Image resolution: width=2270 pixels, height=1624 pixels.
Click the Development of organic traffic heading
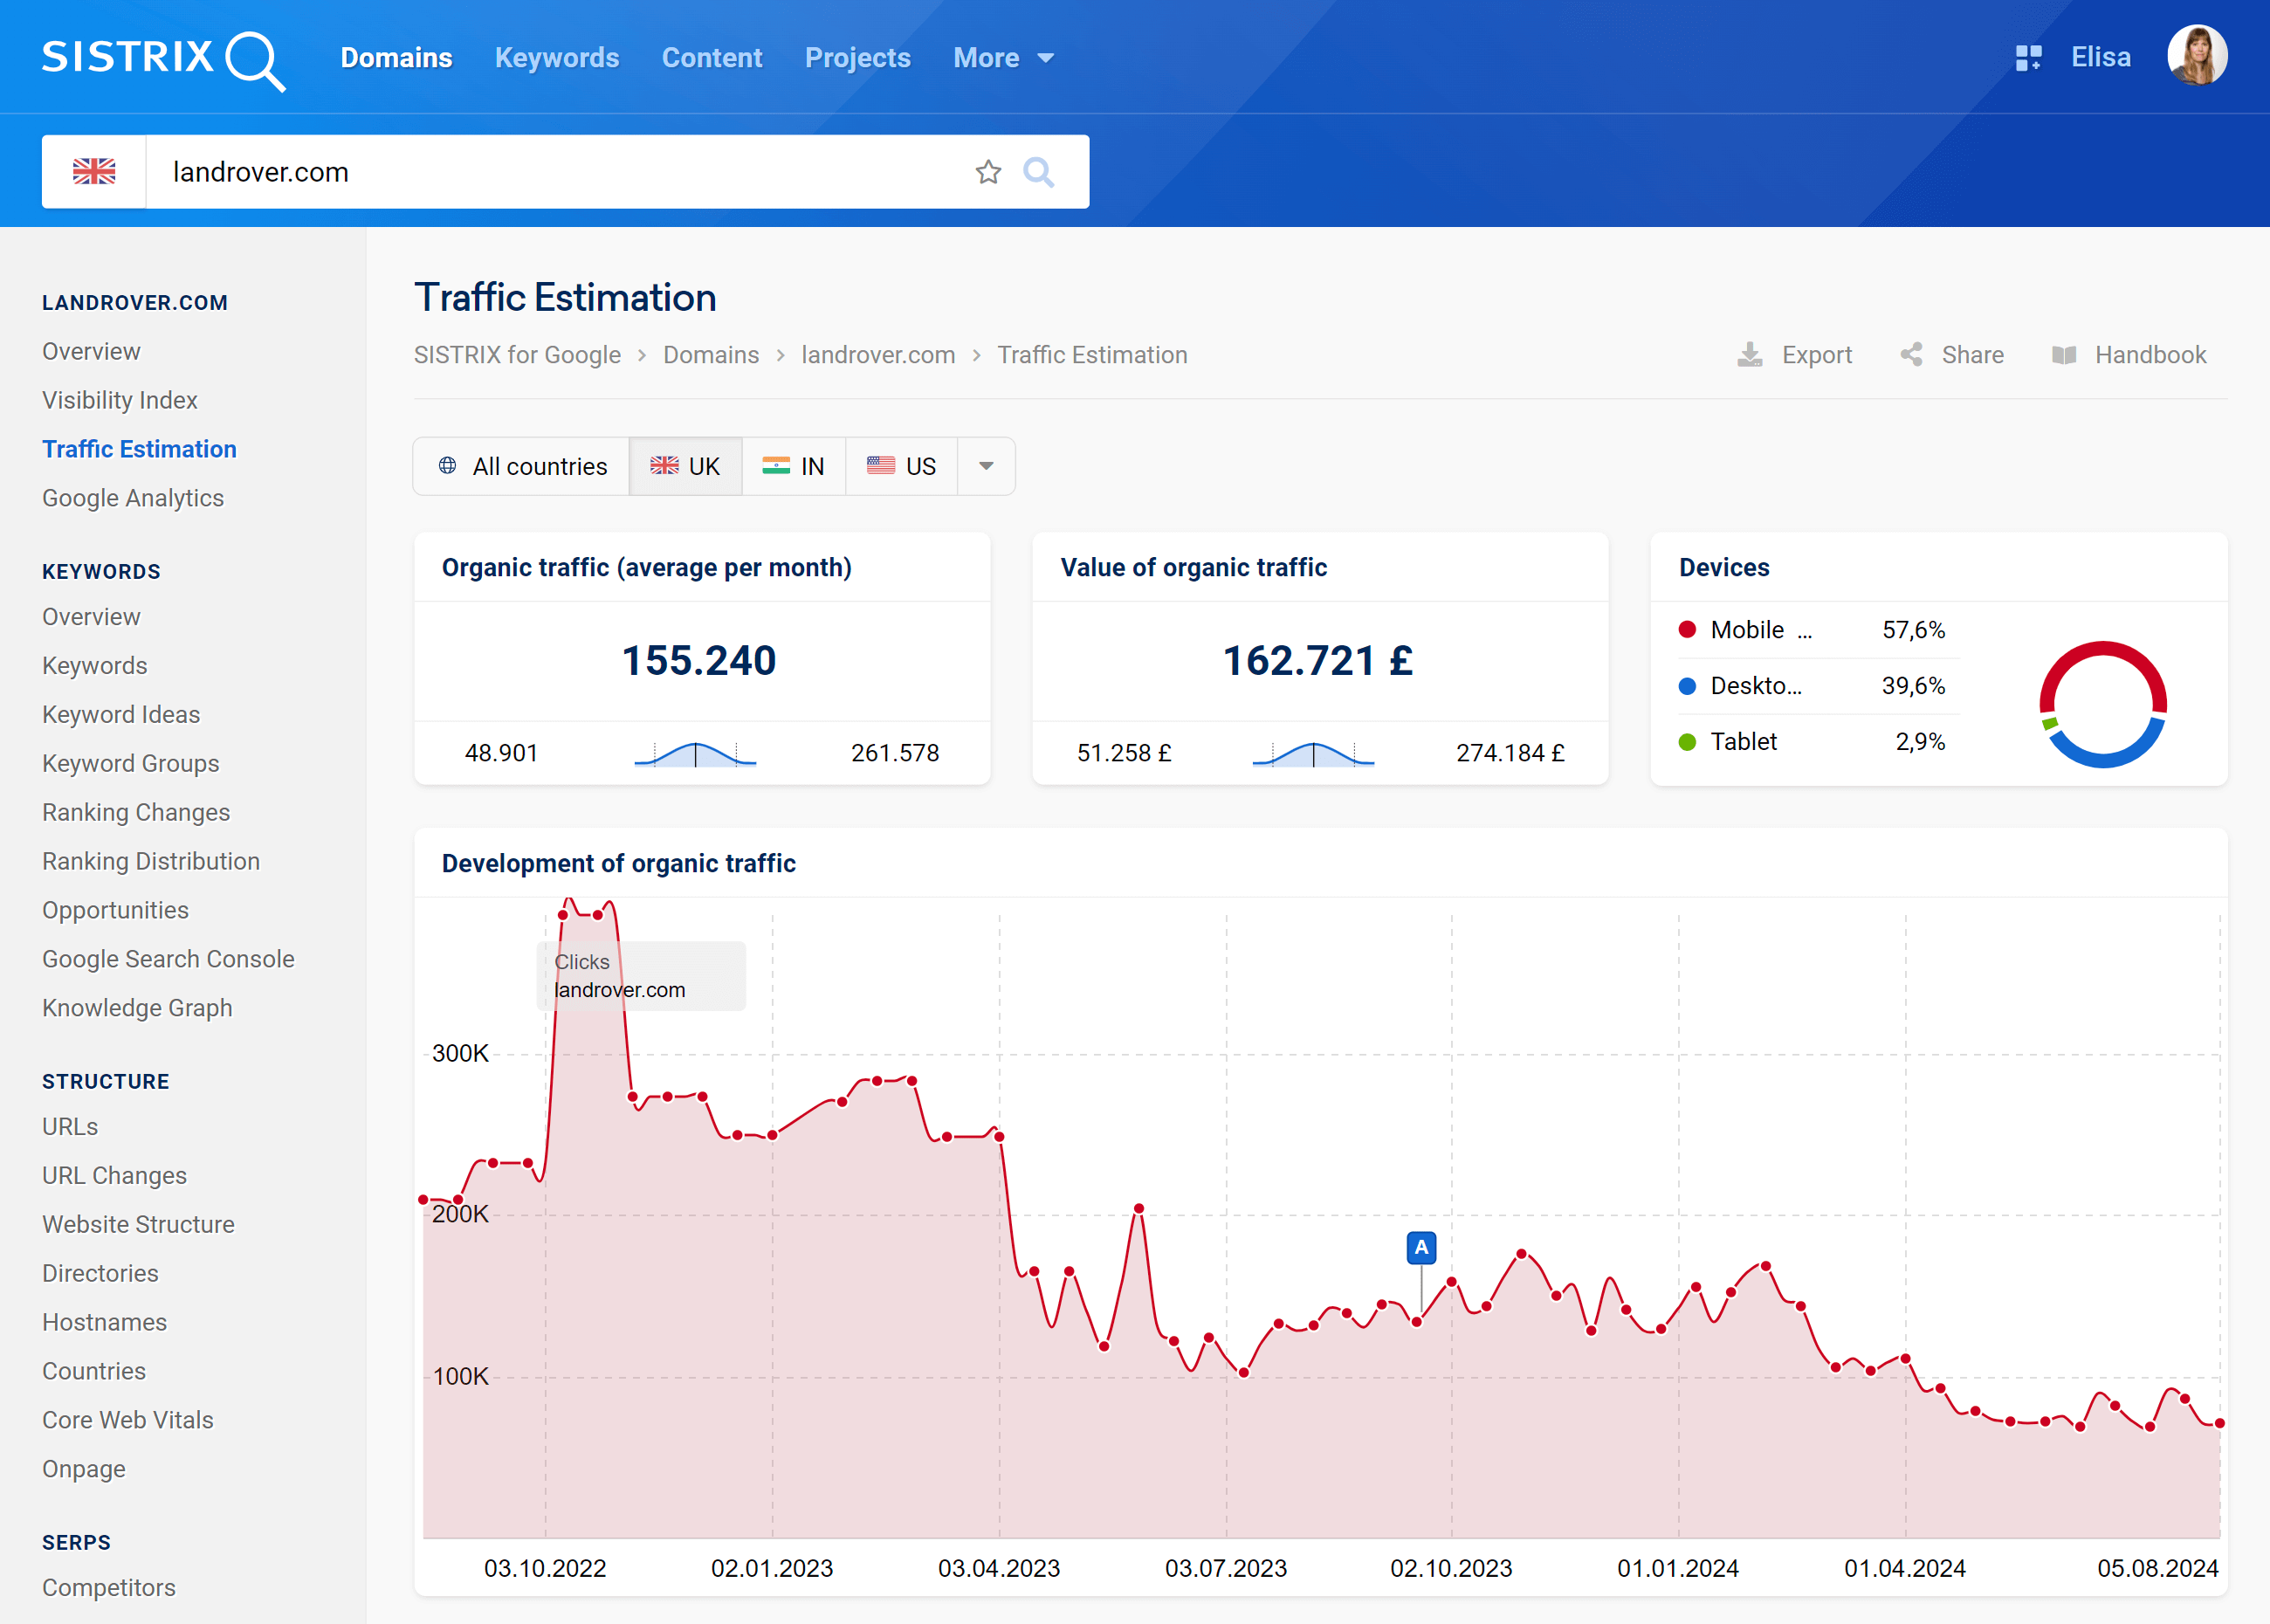(619, 864)
